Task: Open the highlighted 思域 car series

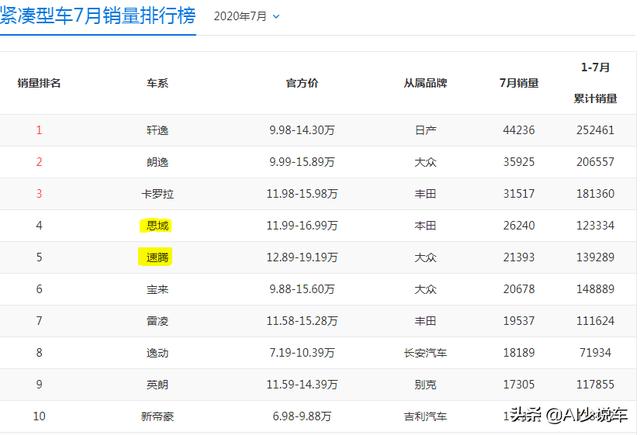Action: coord(158,226)
